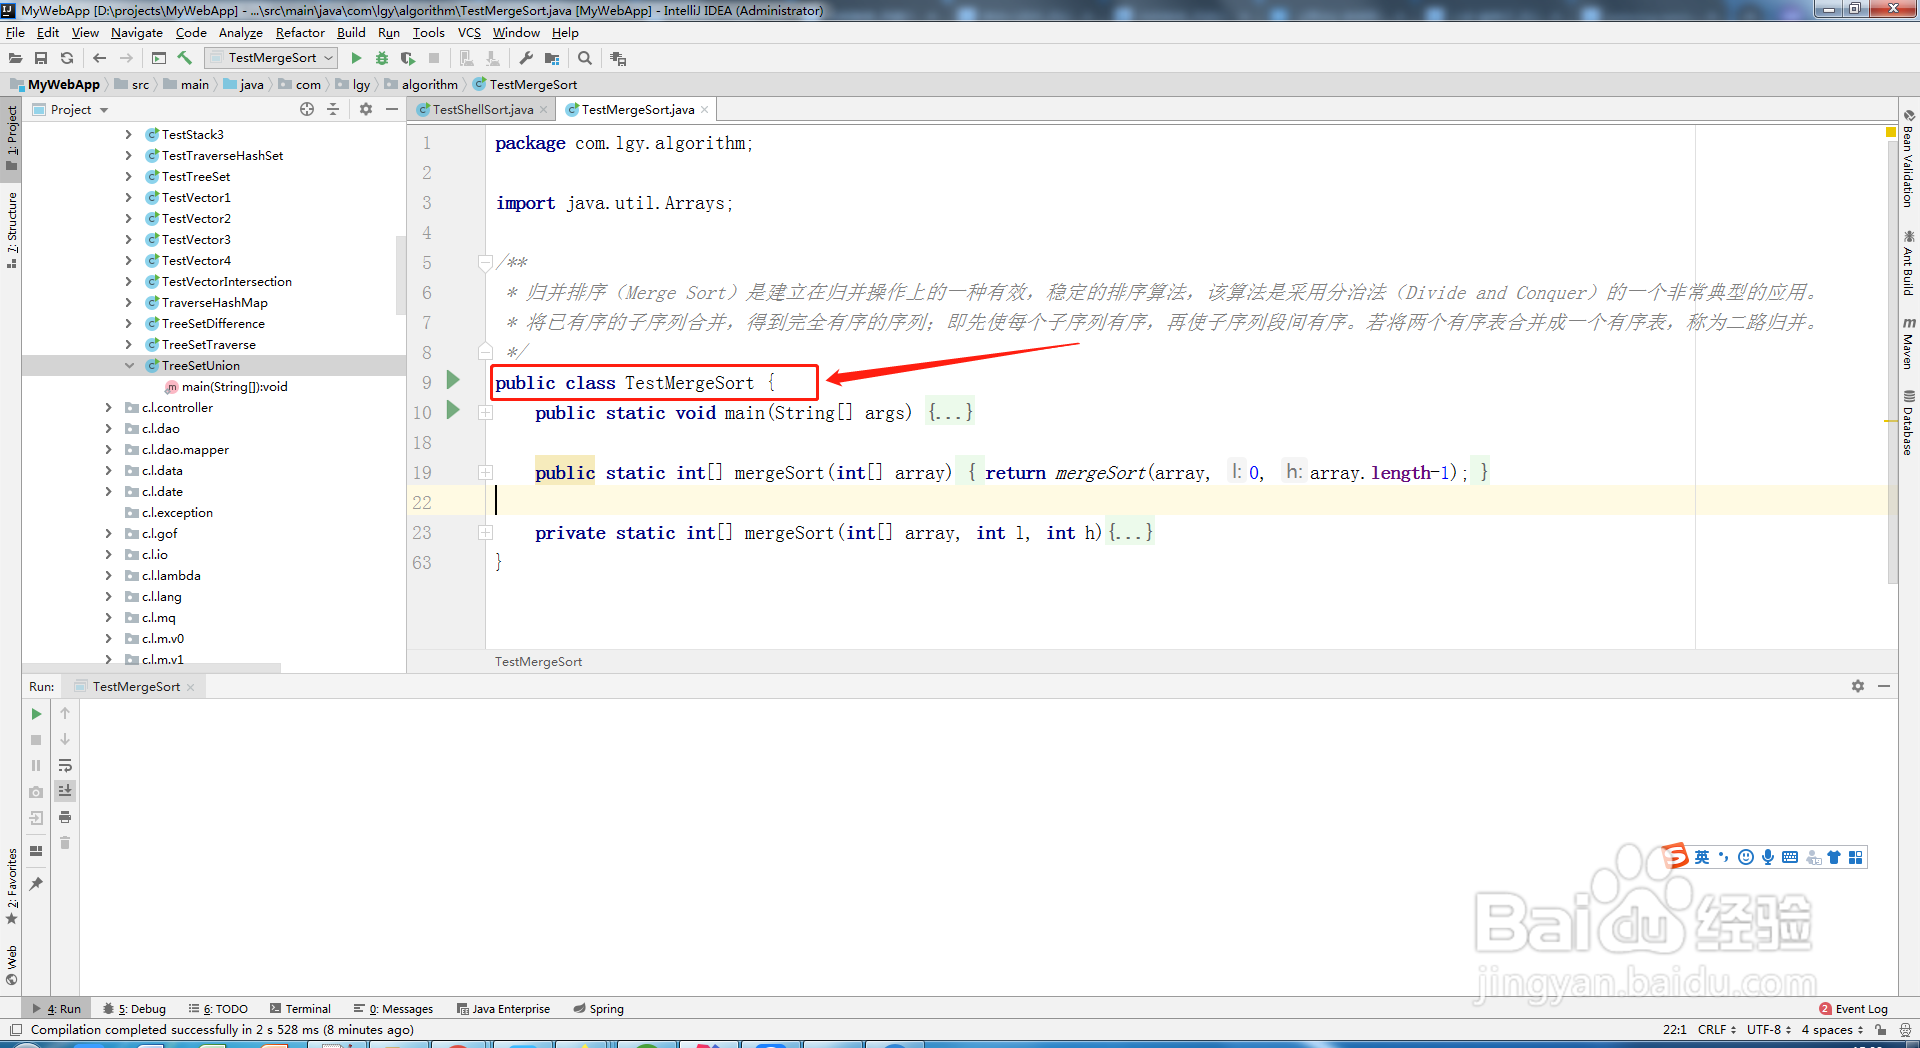Image resolution: width=1920 pixels, height=1048 pixels.
Task: Search everywhere magnifier icon
Action: click(x=585, y=59)
